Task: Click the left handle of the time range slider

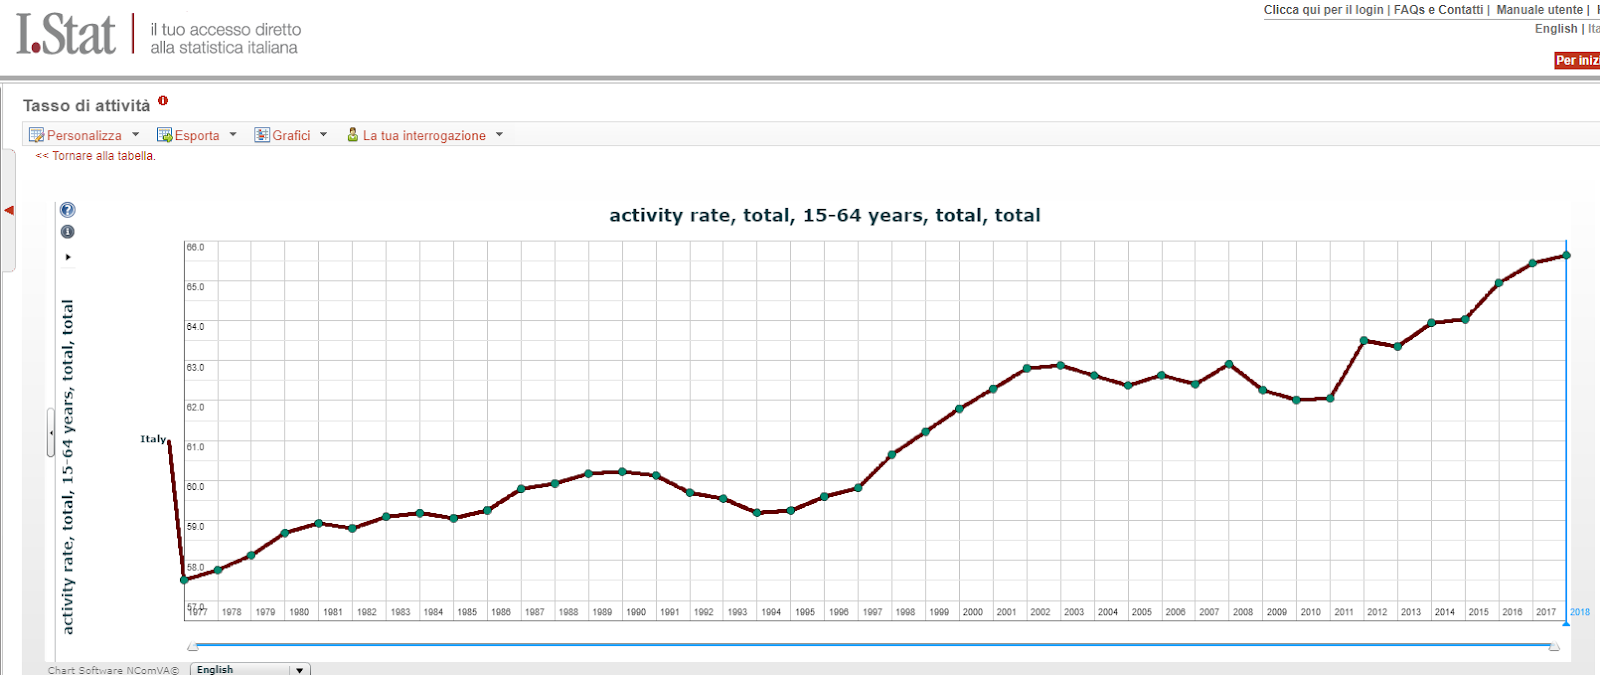Action: click(193, 647)
